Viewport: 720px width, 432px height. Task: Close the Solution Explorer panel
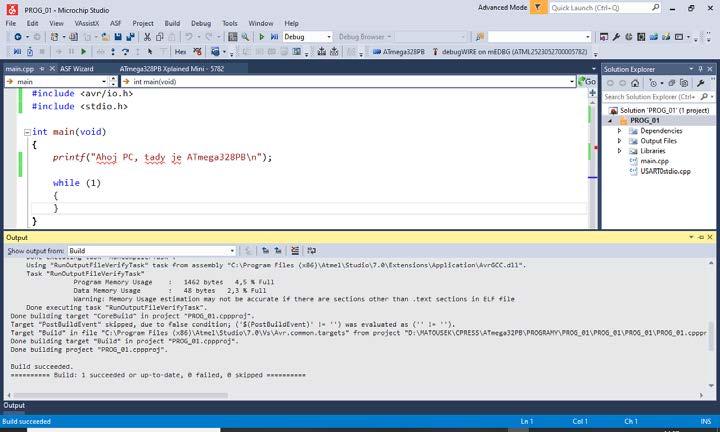(710, 69)
